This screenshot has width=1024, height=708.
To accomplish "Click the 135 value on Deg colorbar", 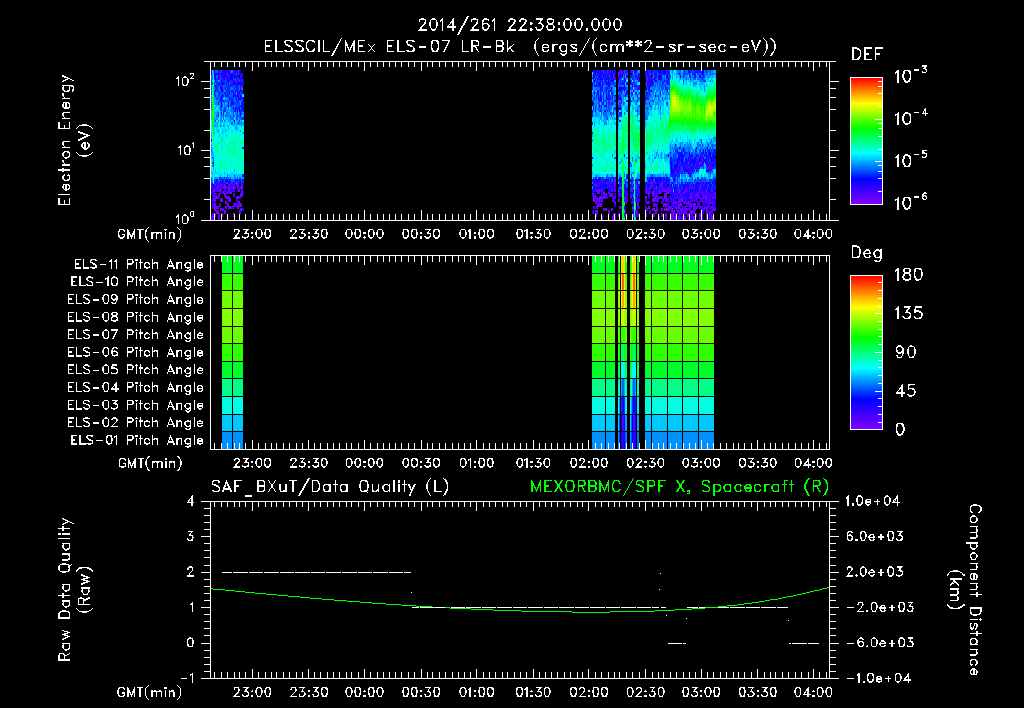I will tap(908, 314).
